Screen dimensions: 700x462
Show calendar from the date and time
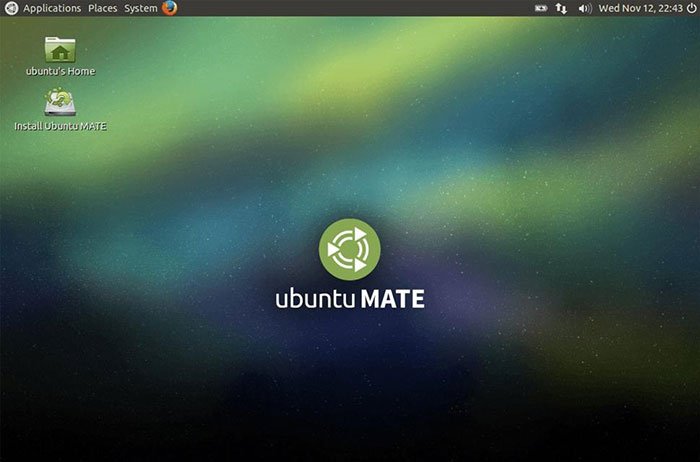[640, 8]
